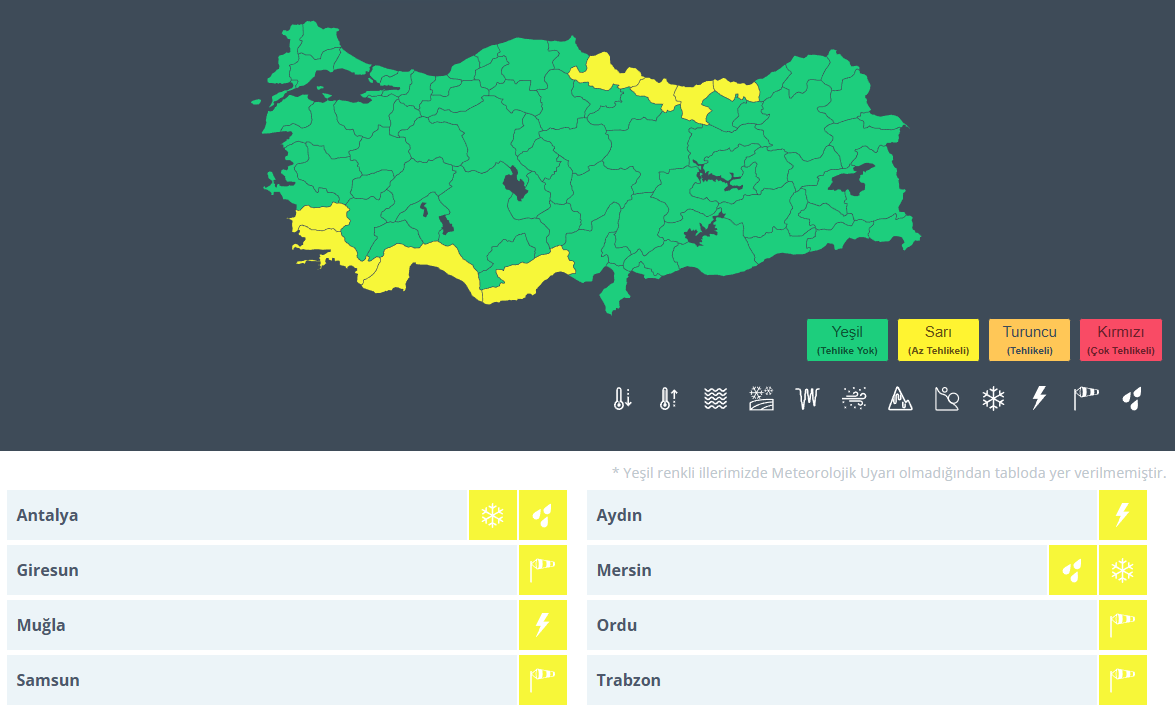Click the rain icon in Mersin row
The height and width of the screenshot is (710, 1175).
1072,571
